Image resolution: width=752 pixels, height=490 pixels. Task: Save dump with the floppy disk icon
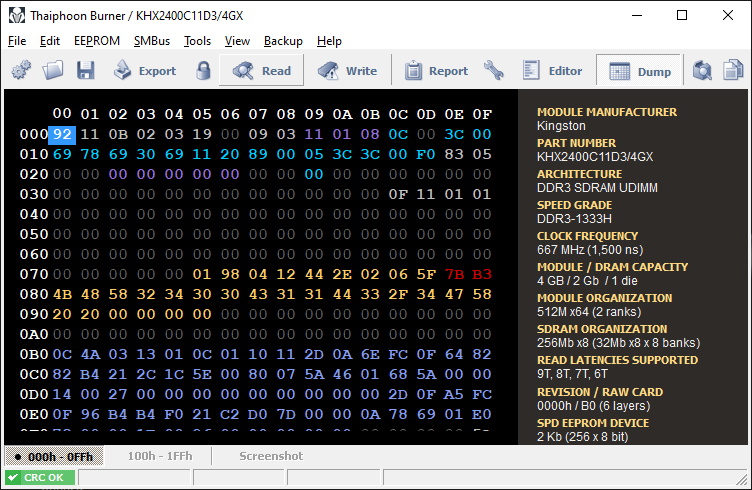[85, 70]
